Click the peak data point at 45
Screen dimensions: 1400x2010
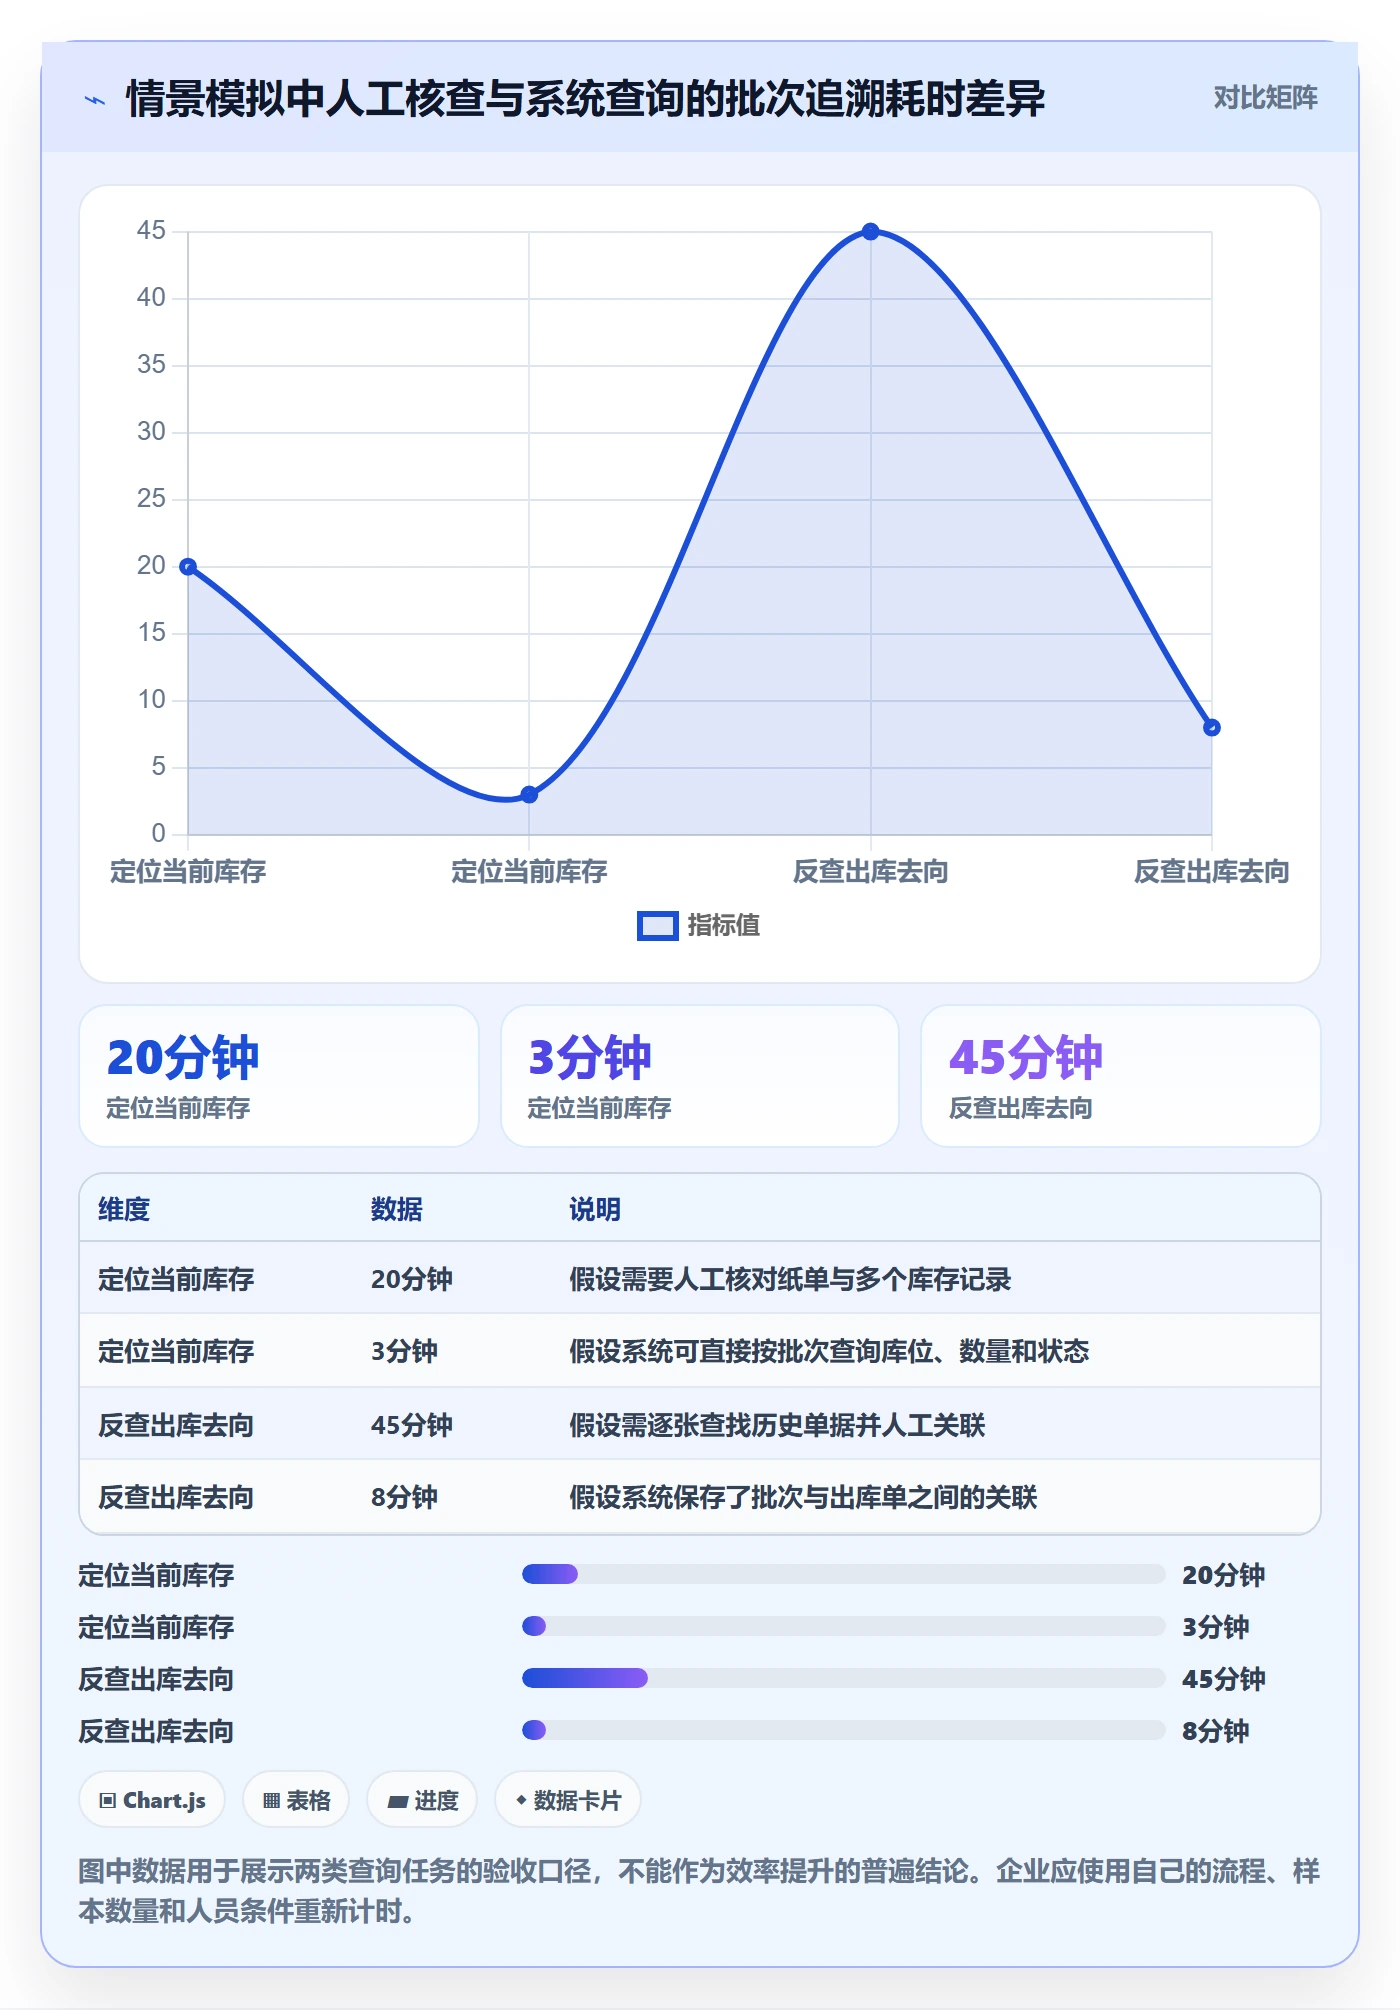pos(870,231)
